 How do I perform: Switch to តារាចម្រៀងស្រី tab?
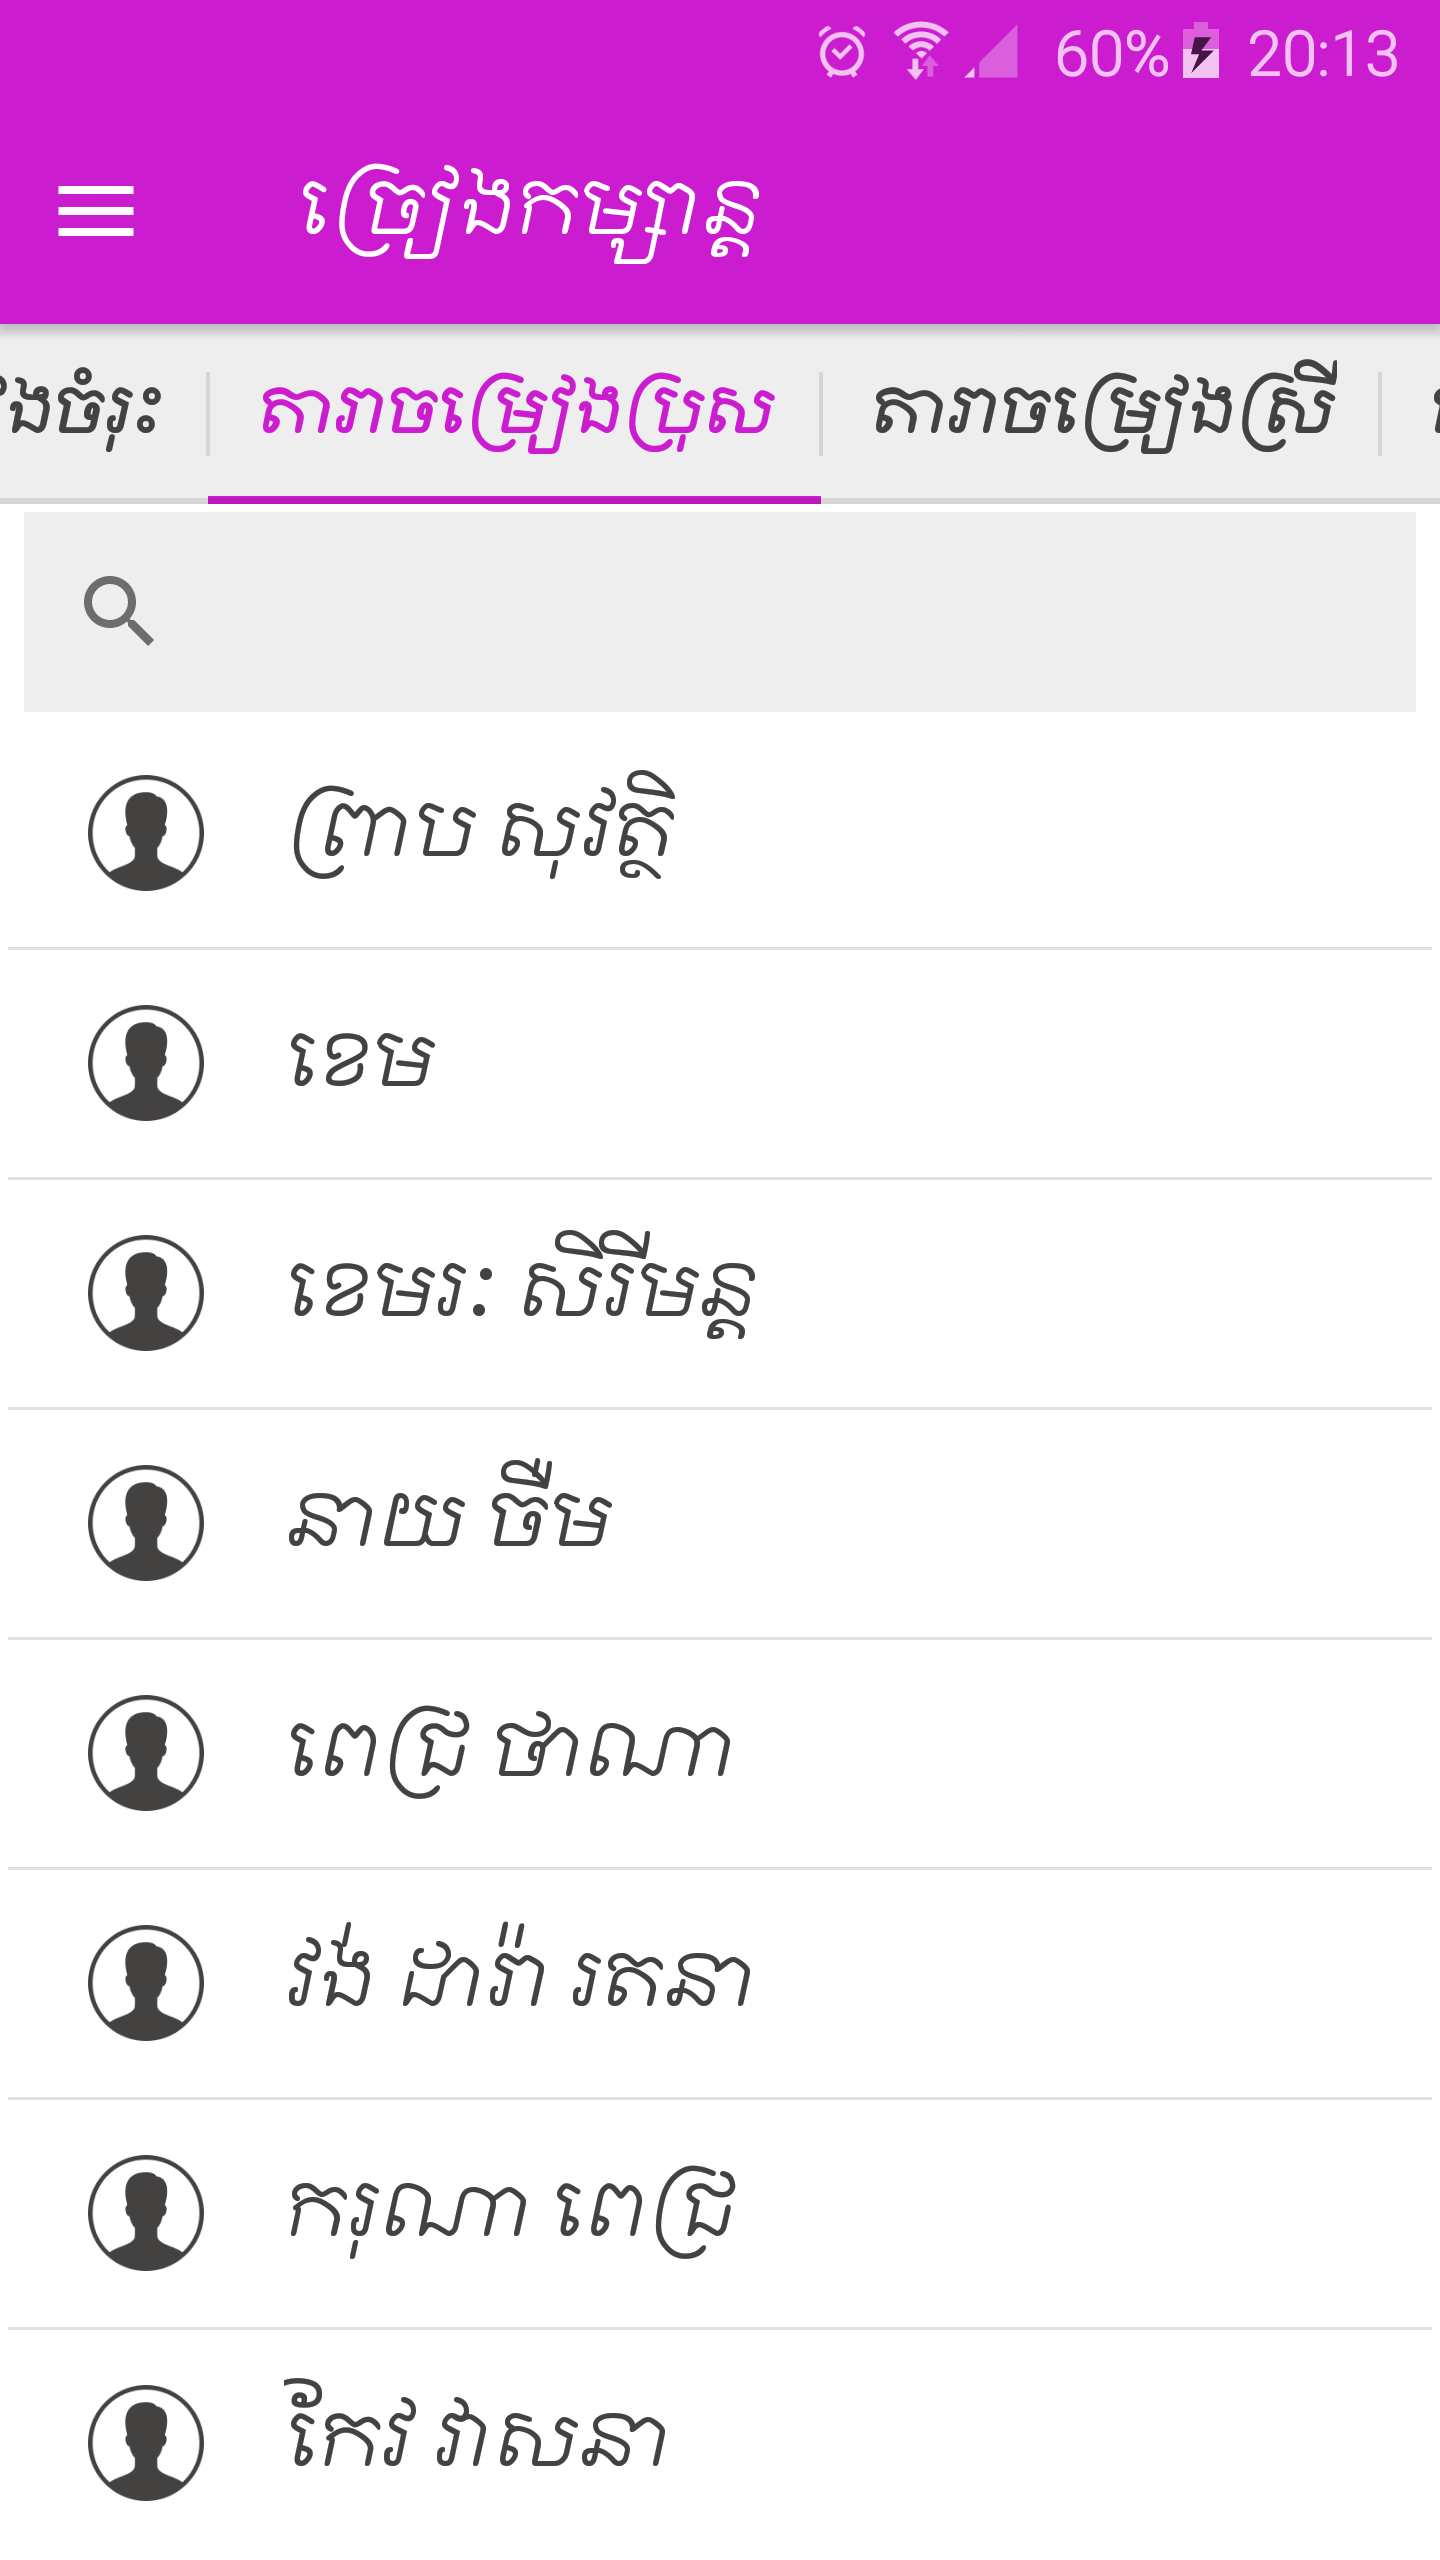tap(1102, 412)
